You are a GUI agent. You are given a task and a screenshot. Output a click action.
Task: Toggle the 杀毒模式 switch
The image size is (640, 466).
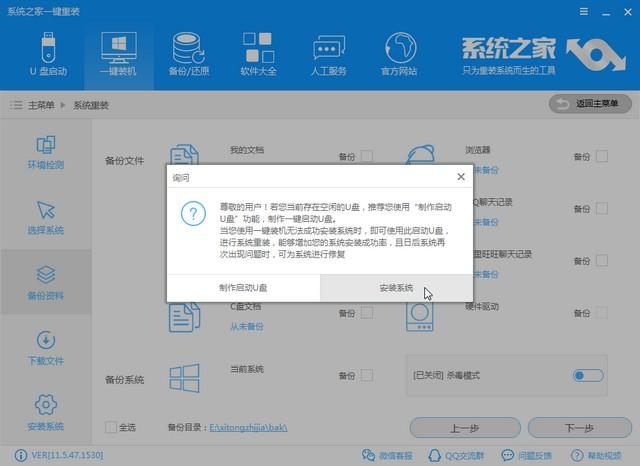tap(588, 375)
